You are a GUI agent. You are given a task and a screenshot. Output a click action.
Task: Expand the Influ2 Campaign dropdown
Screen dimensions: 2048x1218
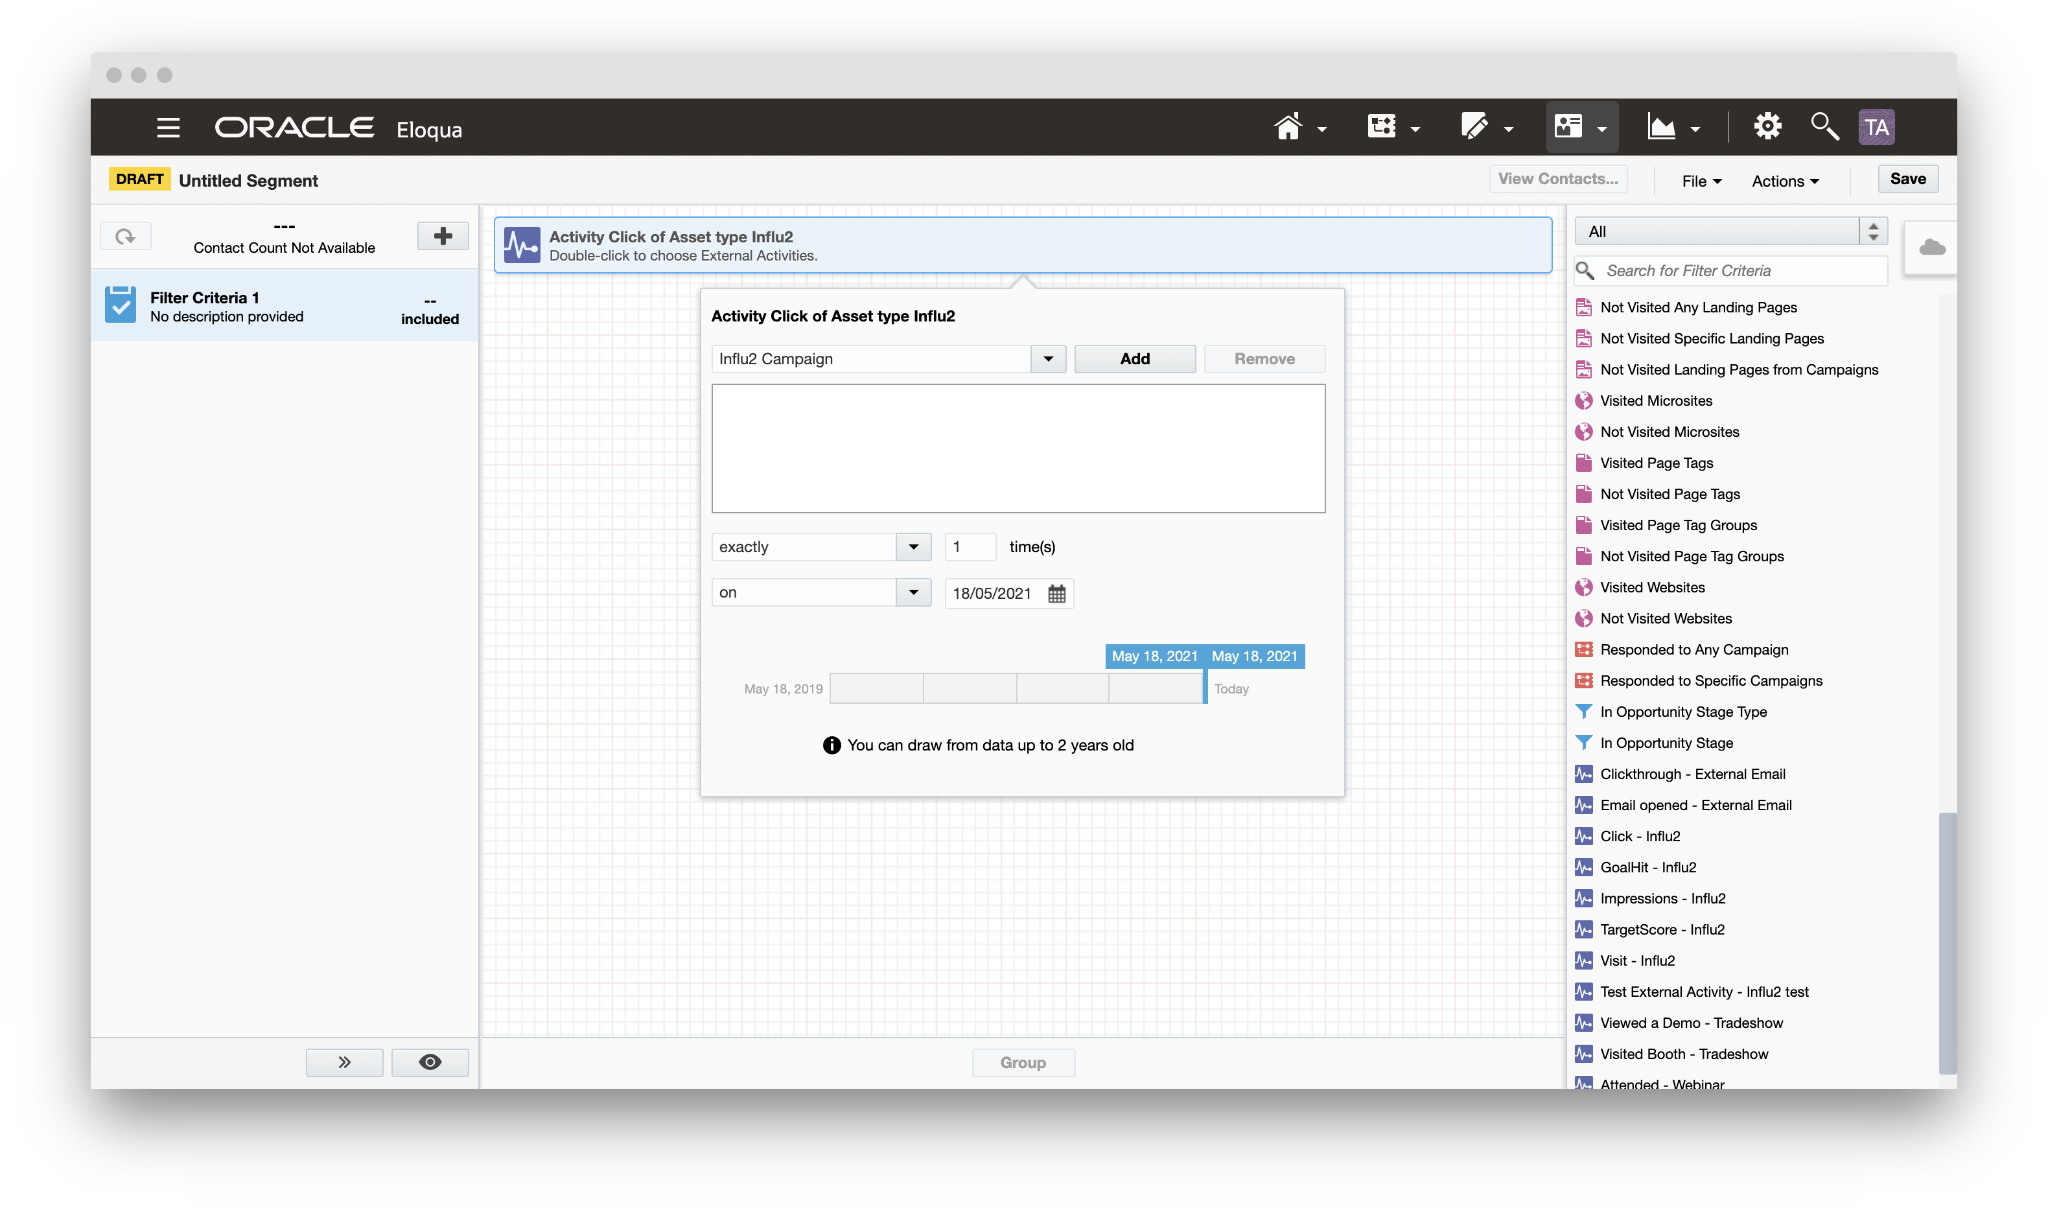(x=1048, y=359)
